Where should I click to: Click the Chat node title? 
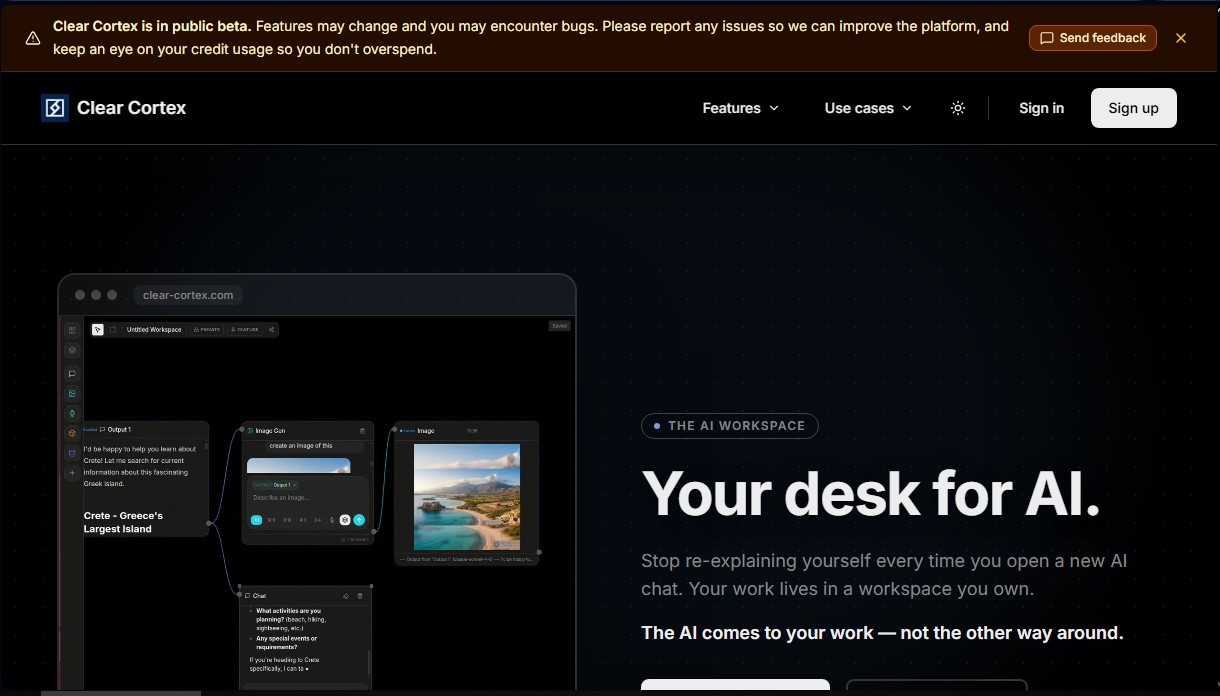[259, 596]
